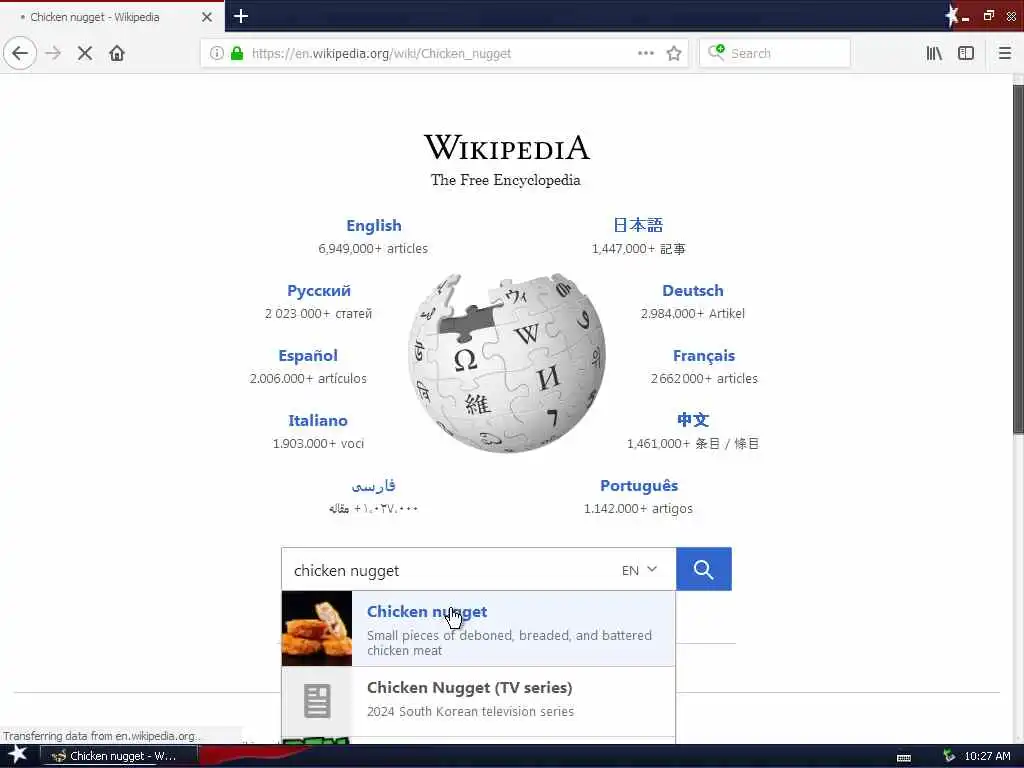The image size is (1024, 768).
Task: Go back to the previous page
Action: (x=20, y=53)
